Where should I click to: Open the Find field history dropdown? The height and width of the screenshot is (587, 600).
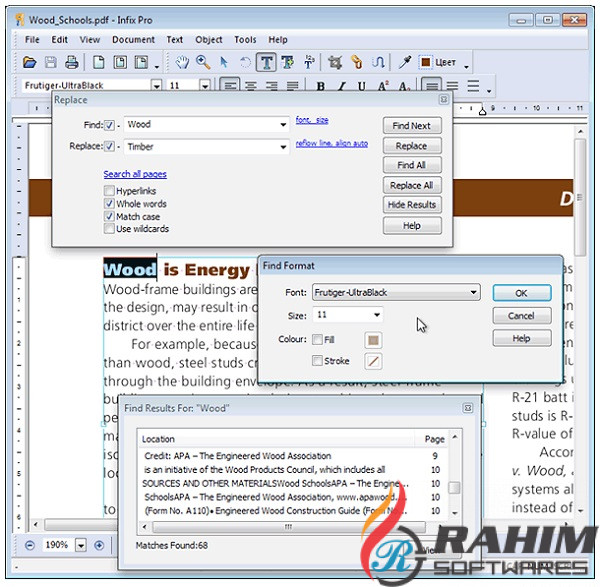coord(283,125)
